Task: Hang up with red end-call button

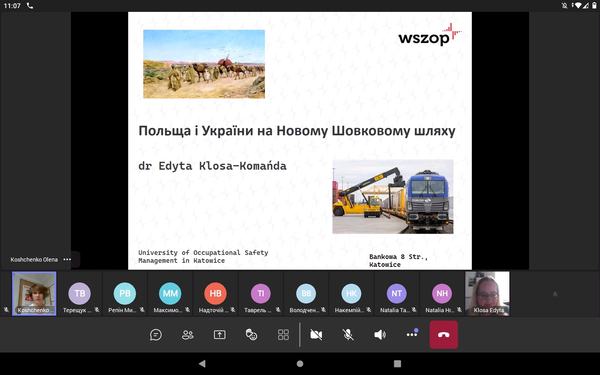Action: 443,335
